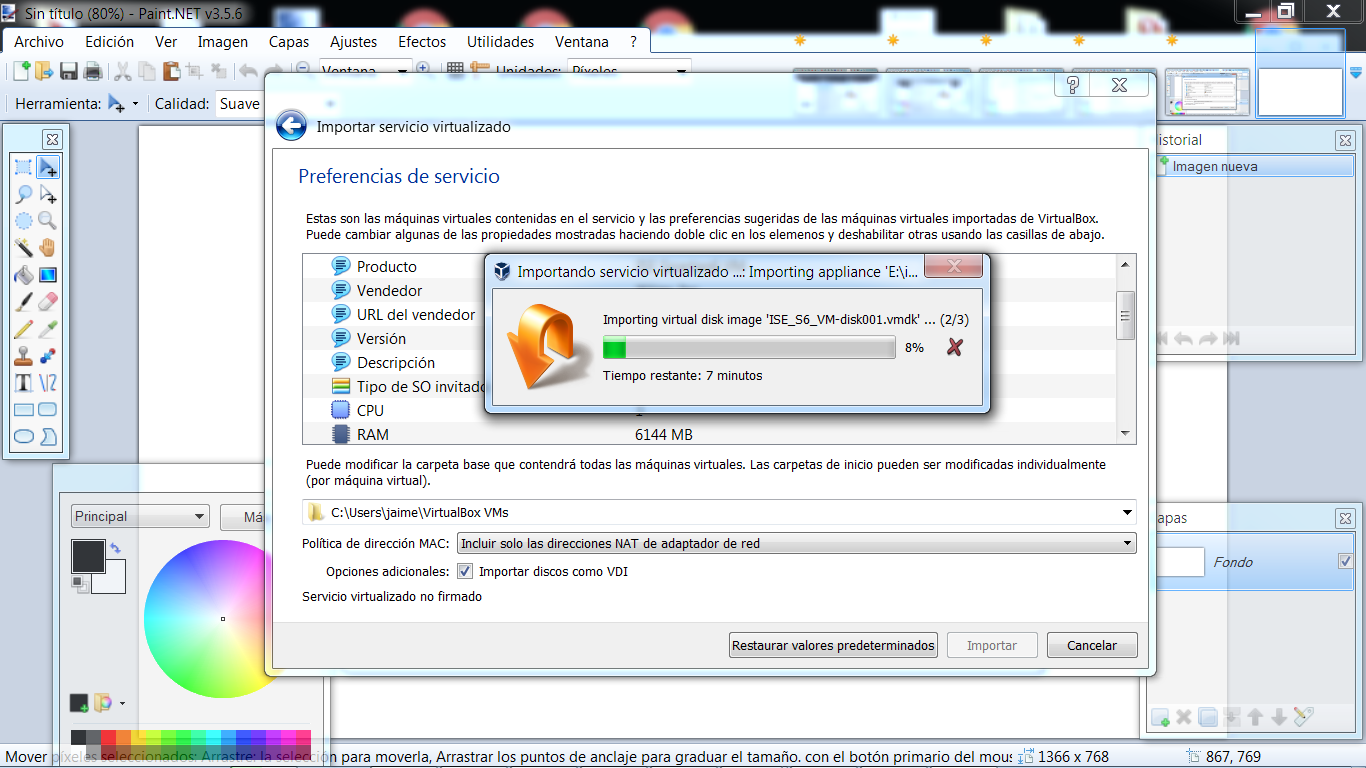The height and width of the screenshot is (768, 1366).
Task: Click the primary color swatch
Action: [87, 556]
